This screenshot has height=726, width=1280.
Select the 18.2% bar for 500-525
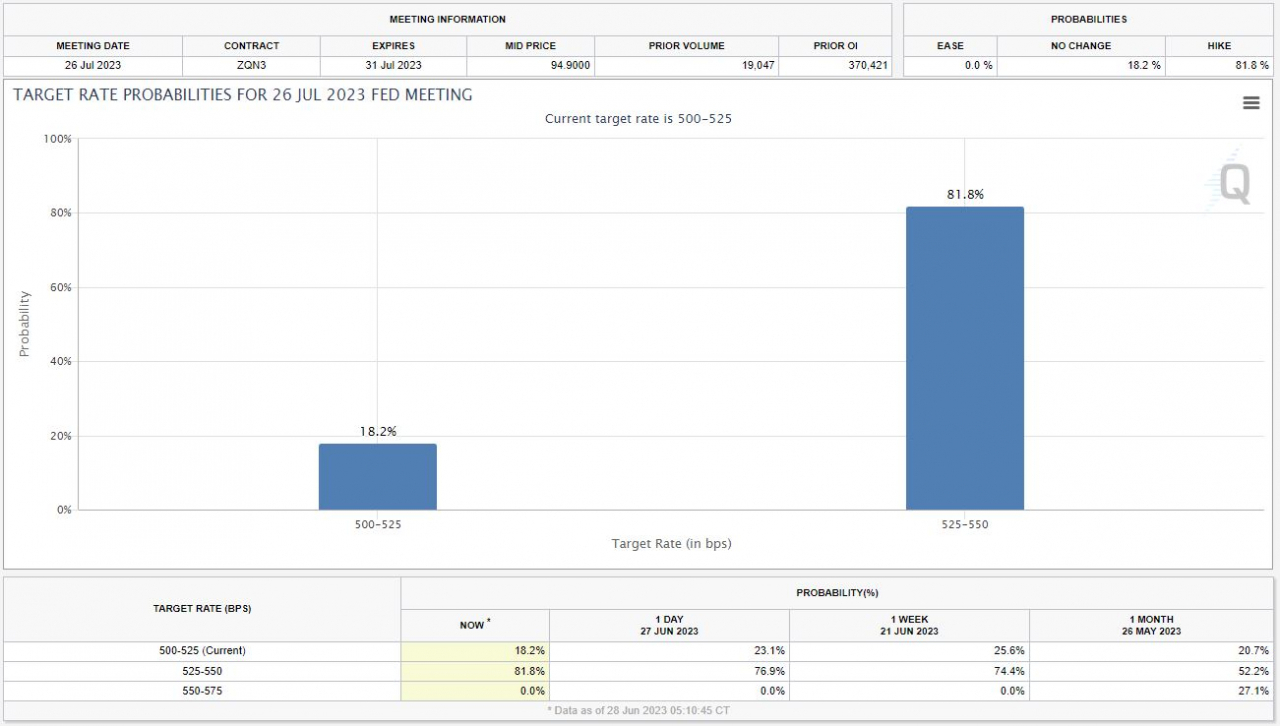coord(378,477)
